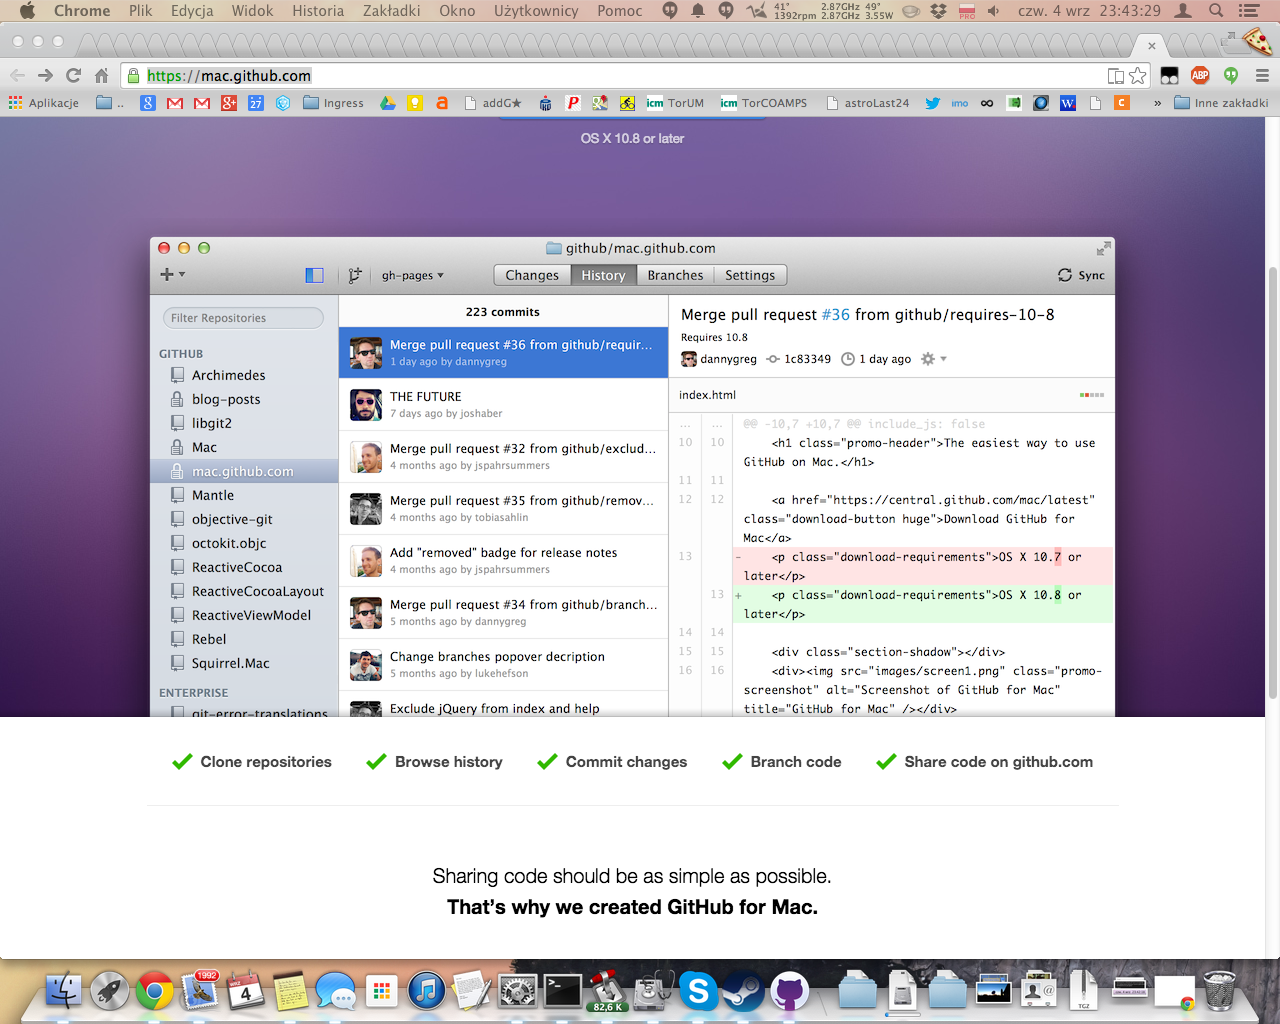
Task: Switch to the Changes tab
Action: tap(532, 275)
